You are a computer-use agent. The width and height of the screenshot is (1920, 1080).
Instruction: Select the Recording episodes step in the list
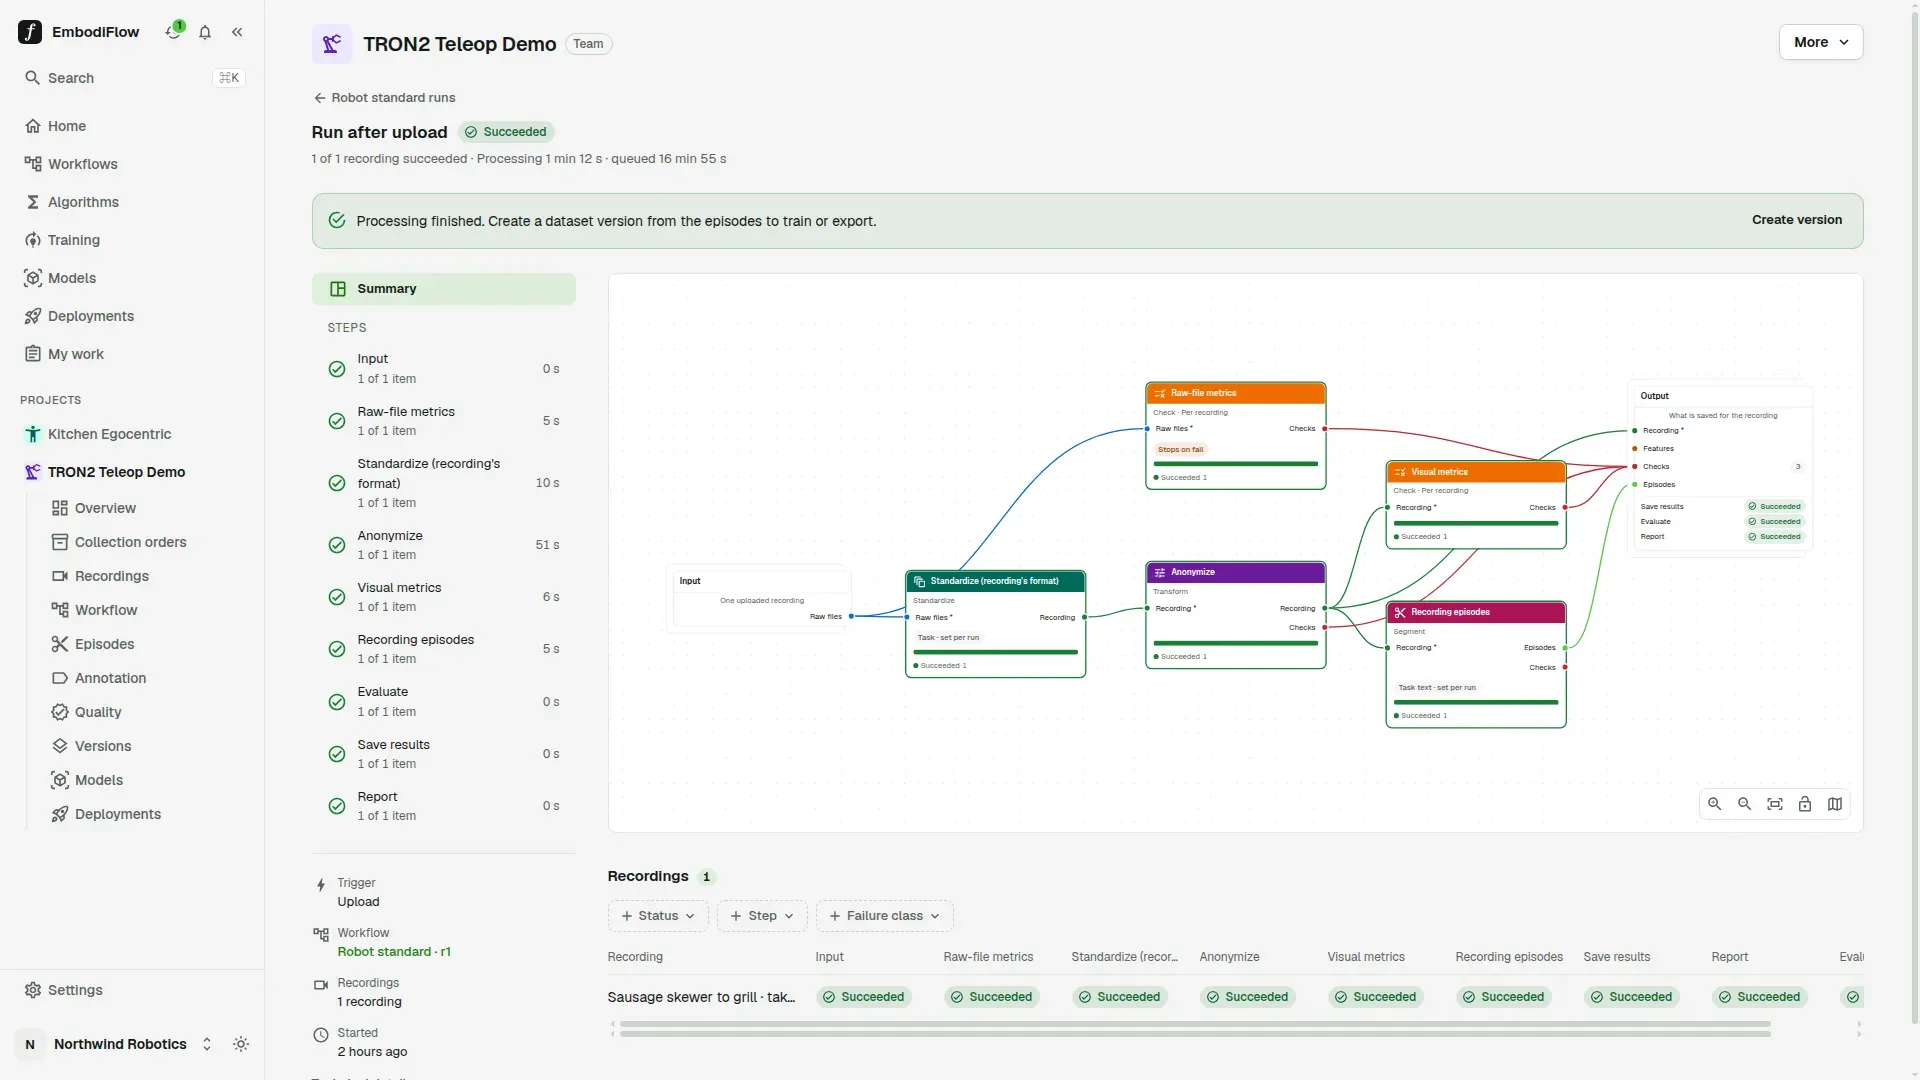444,649
